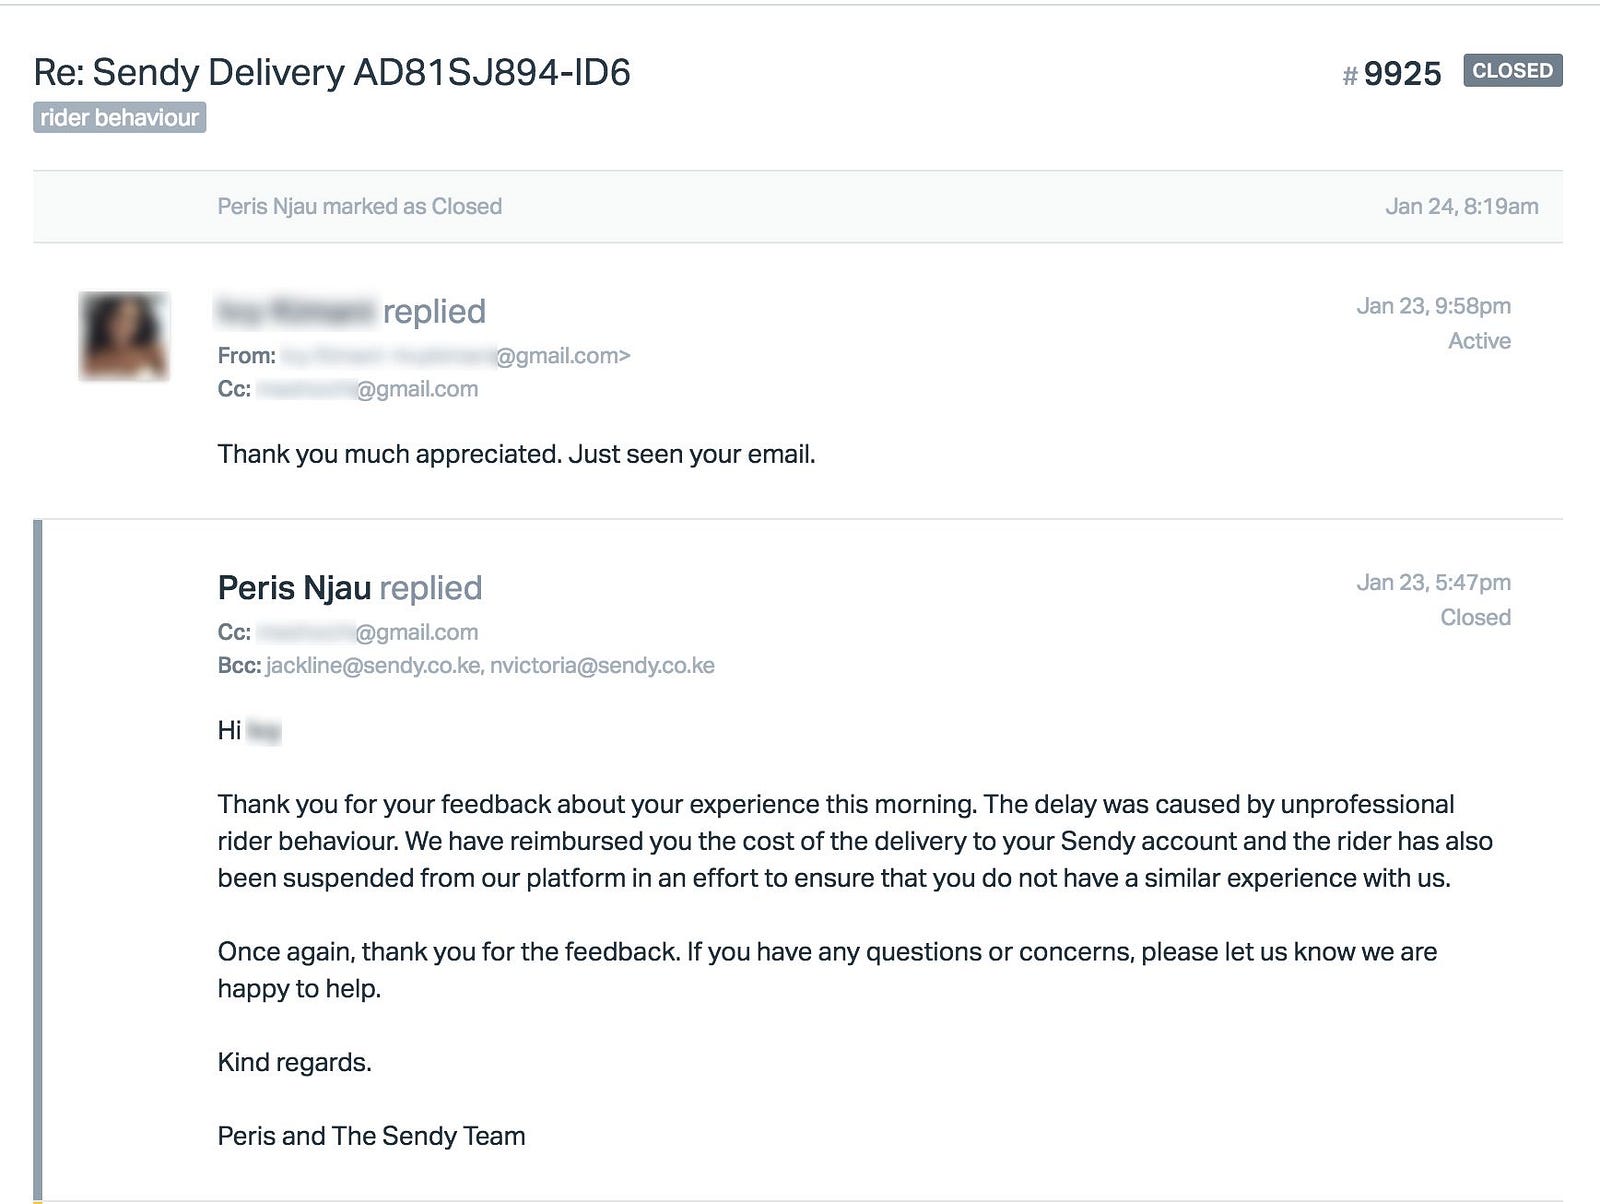Screen dimensions: 1600x1204
Task: Click the Jan 23, 9:58pm timestamp
Action: (x=1433, y=306)
